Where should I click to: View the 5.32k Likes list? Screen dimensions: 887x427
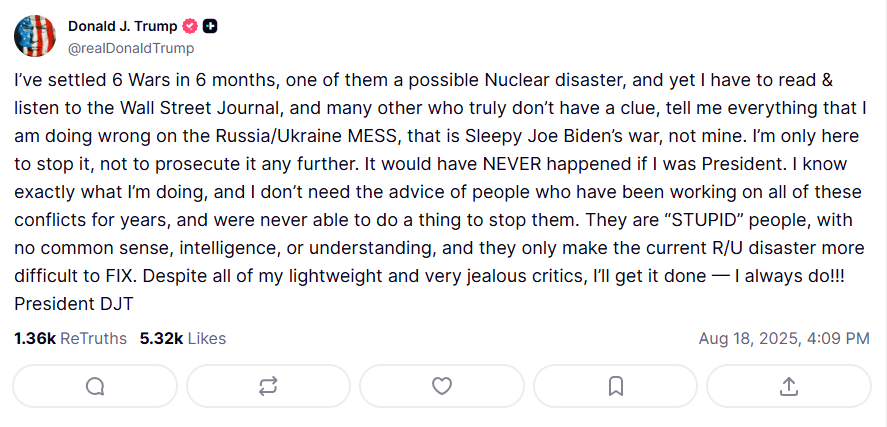click(182, 339)
